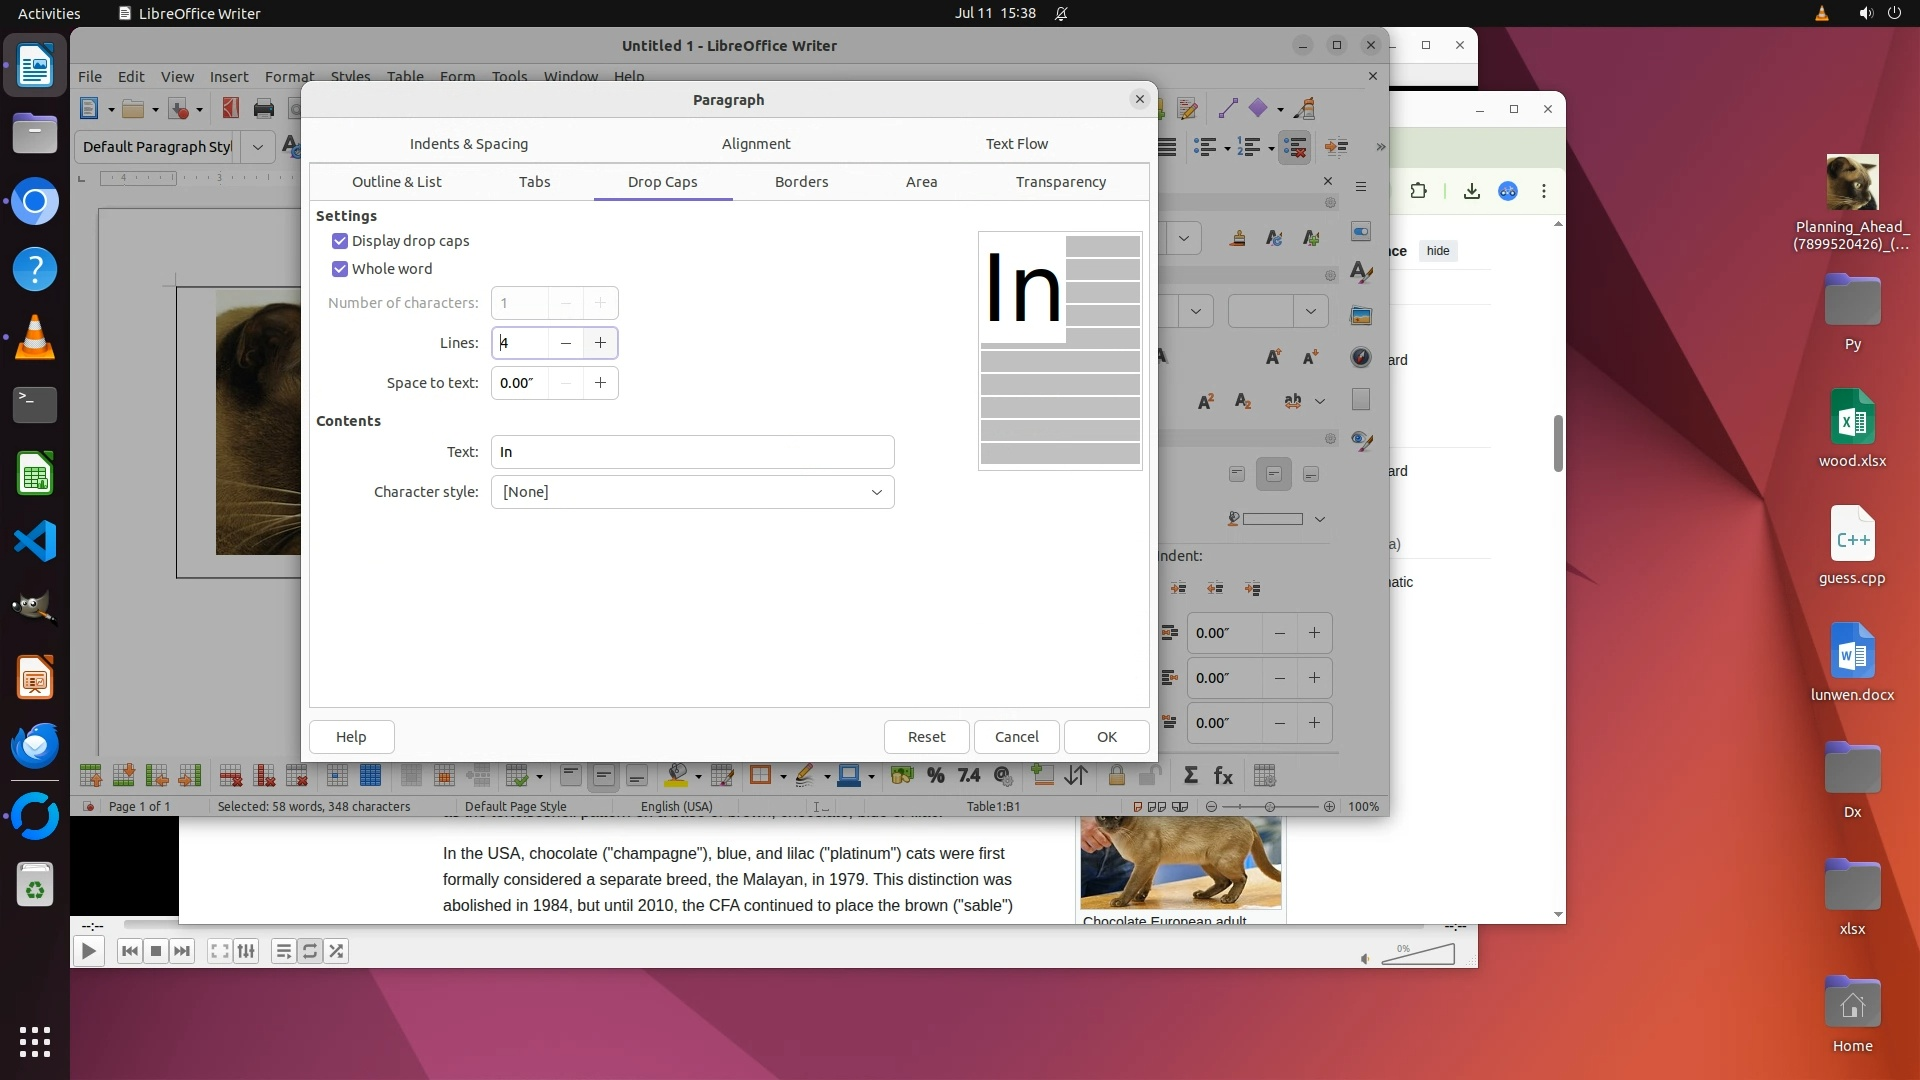Expand the Character style dropdown
Viewport: 1920px width, 1080px height.
point(876,492)
